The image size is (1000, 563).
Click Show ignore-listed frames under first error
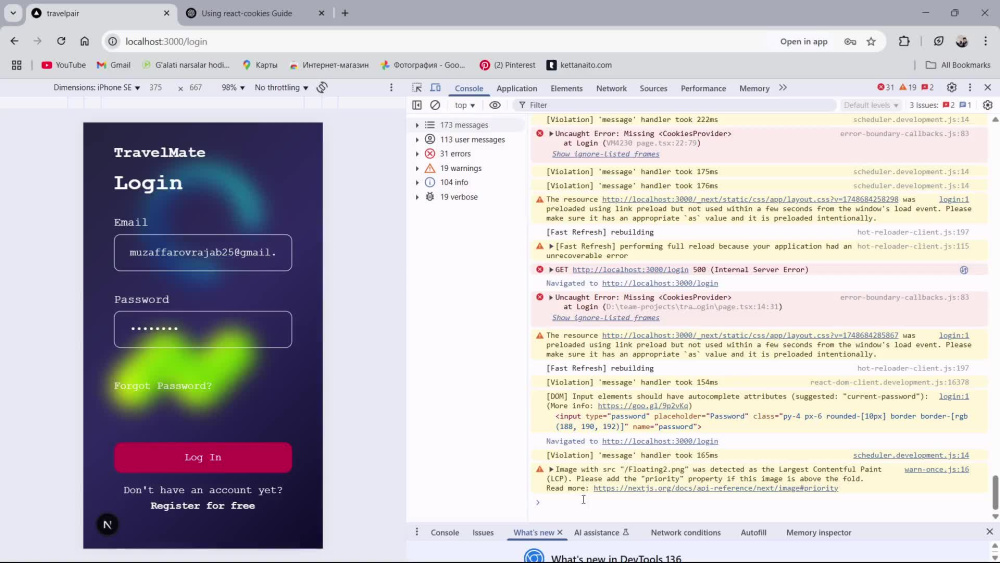[605, 154]
